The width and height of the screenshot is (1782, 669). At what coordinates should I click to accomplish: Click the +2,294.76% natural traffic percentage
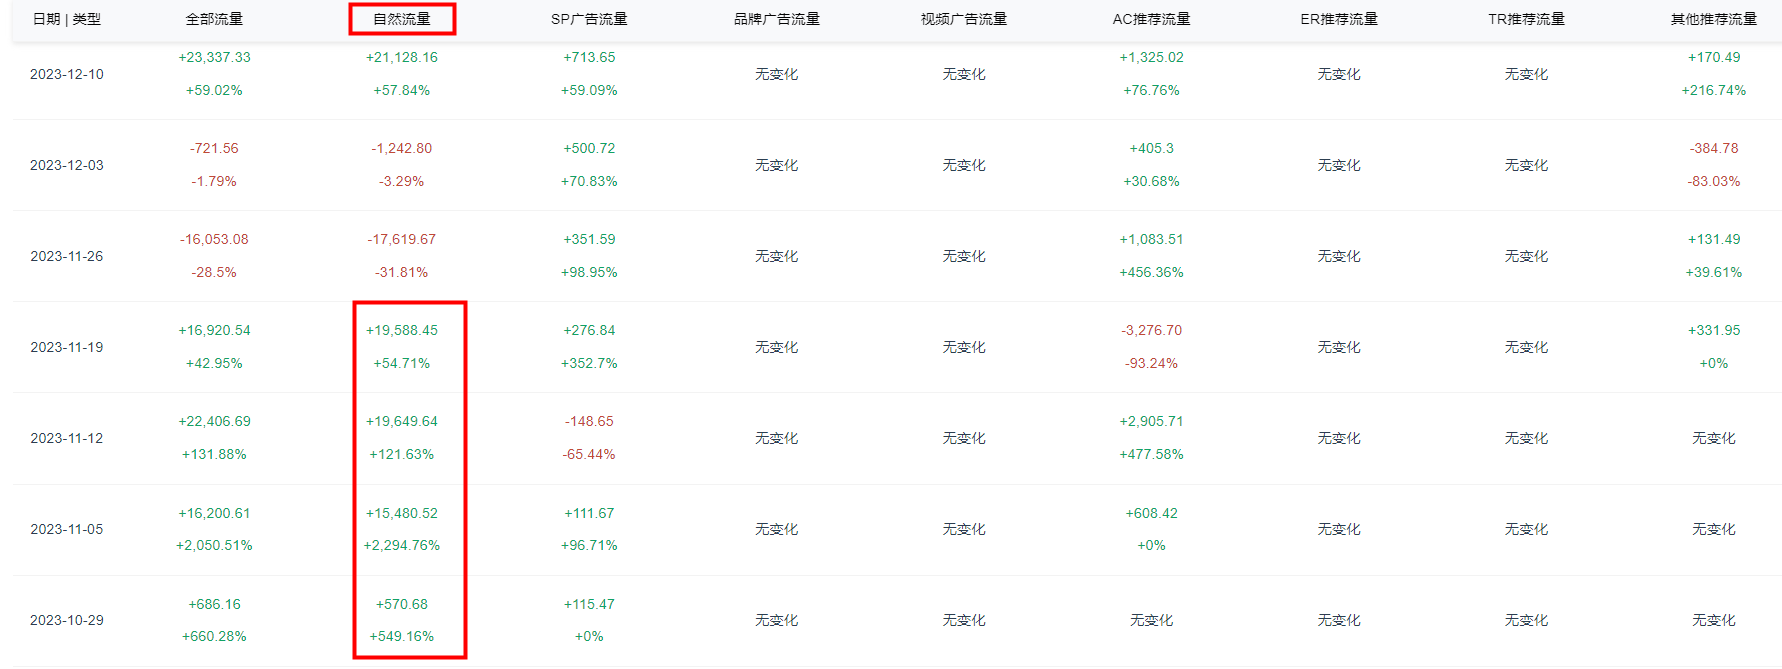402,545
